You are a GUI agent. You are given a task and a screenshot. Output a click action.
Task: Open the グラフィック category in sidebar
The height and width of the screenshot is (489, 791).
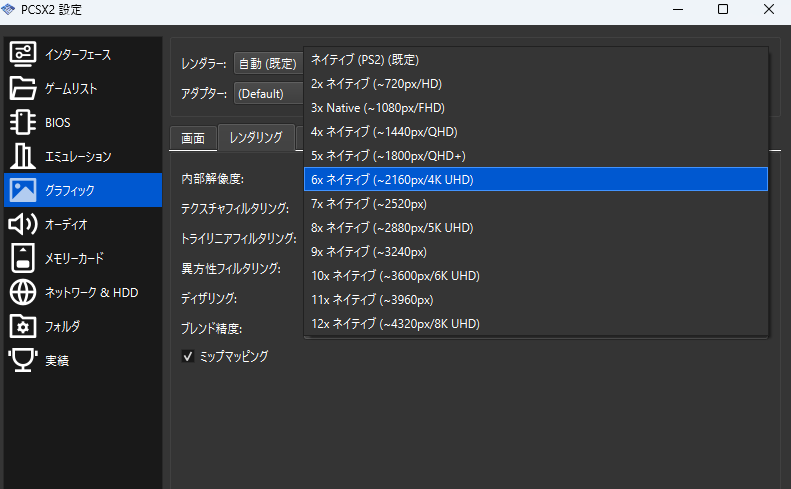82,190
